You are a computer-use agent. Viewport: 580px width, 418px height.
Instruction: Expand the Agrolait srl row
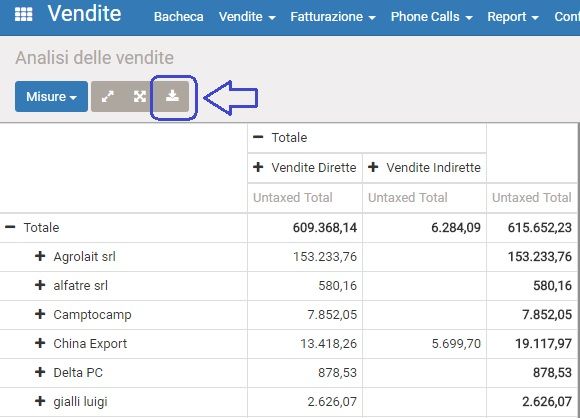(40, 256)
